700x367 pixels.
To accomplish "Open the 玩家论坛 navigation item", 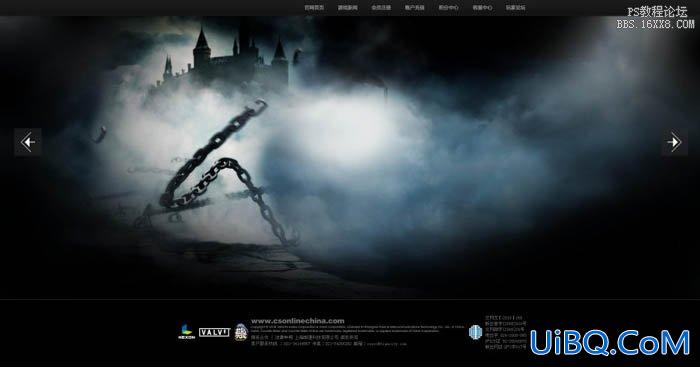I will (516, 8).
